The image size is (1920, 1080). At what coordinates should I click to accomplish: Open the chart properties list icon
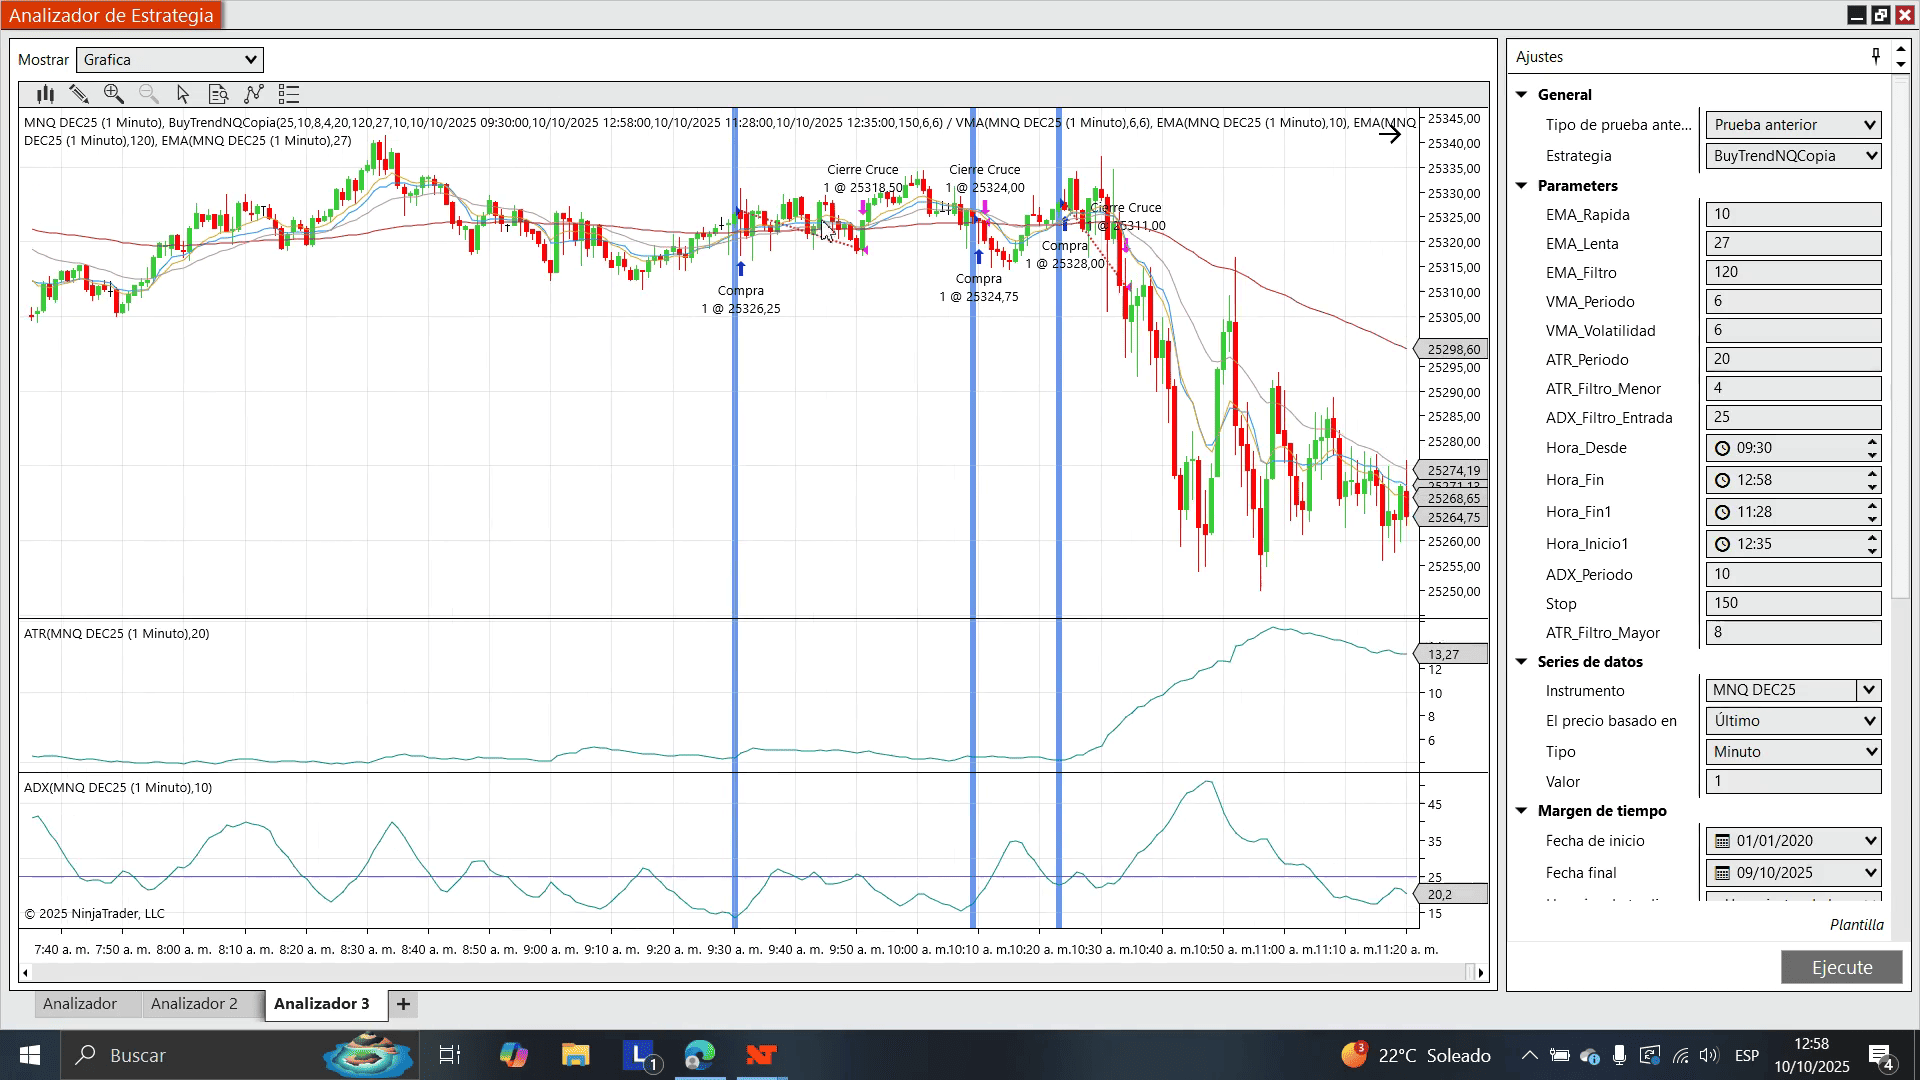[289, 94]
